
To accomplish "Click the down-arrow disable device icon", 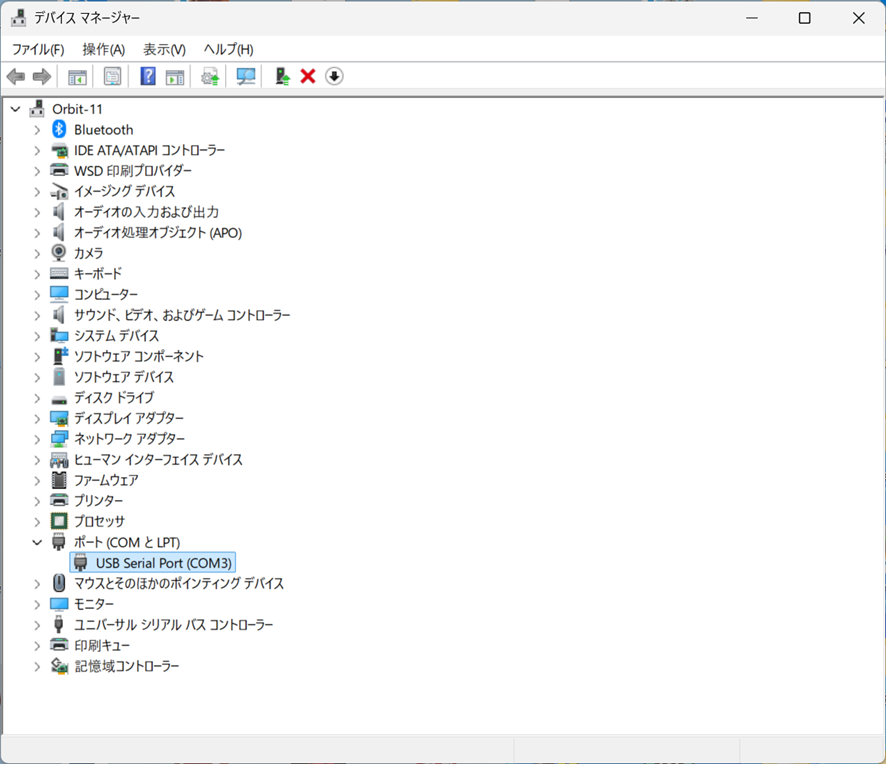I will (x=334, y=77).
